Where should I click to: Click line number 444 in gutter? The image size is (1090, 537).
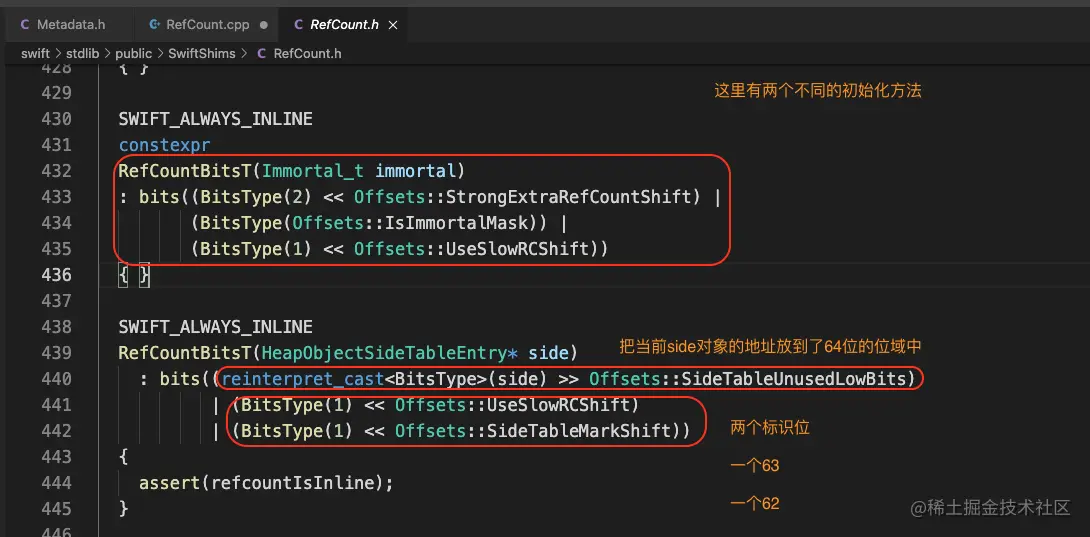(x=54, y=483)
